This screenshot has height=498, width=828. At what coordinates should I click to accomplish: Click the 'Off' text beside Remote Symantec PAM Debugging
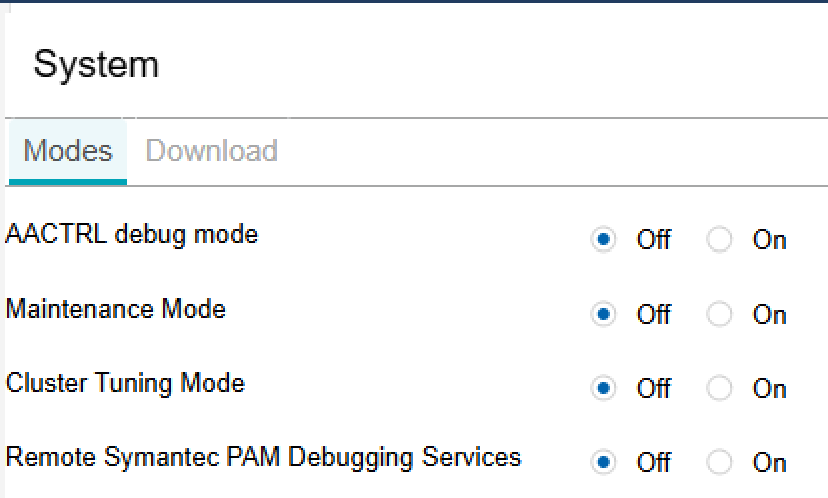(654, 463)
